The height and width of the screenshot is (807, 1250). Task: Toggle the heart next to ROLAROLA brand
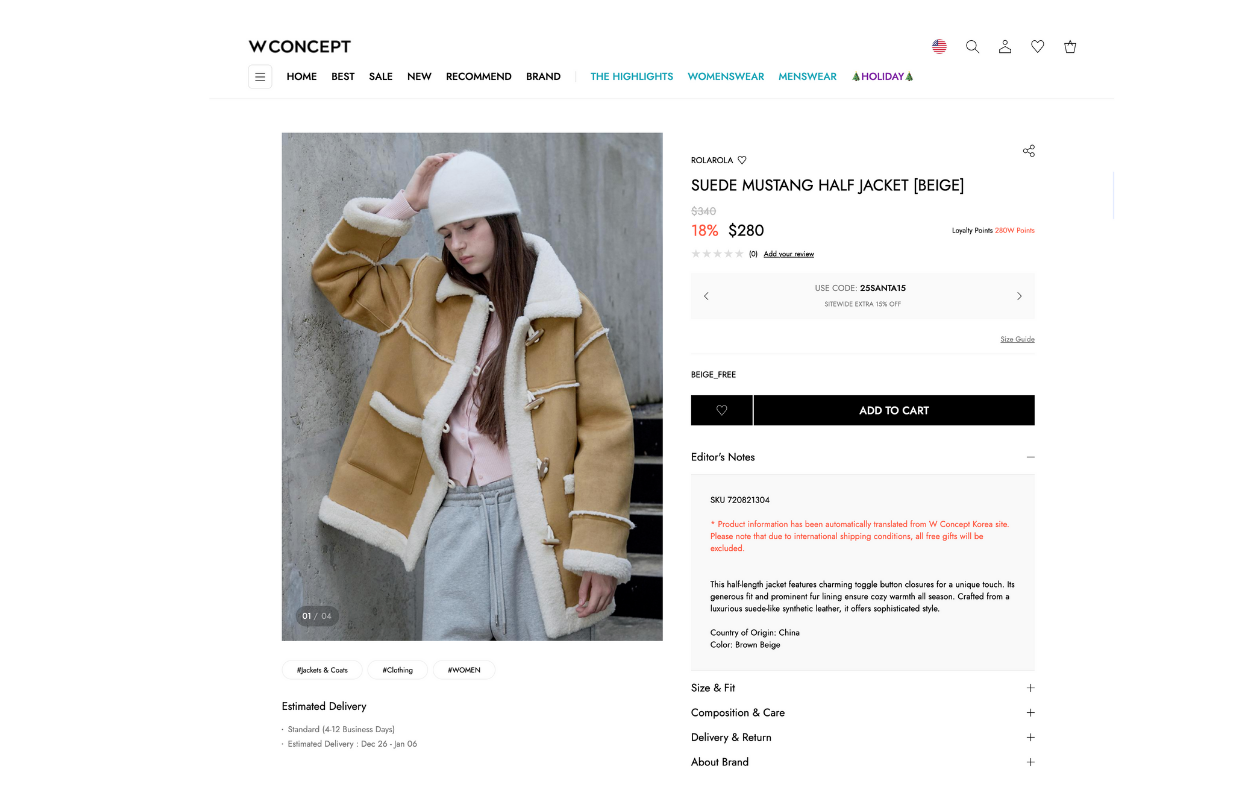(742, 160)
